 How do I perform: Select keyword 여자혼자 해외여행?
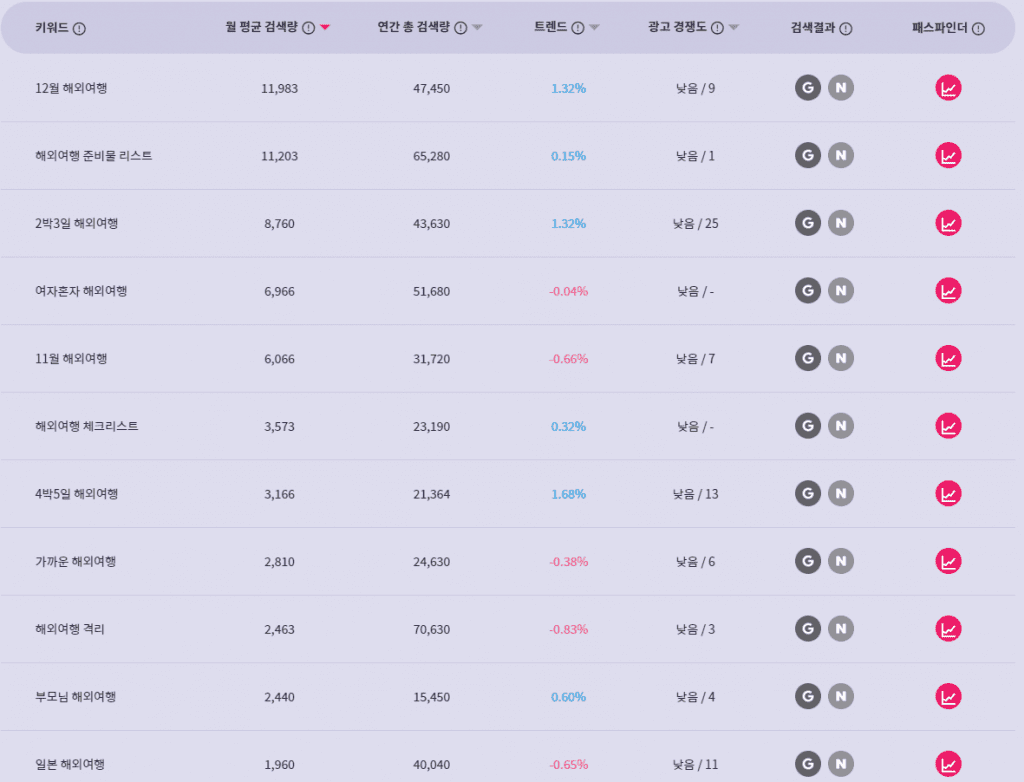point(81,291)
